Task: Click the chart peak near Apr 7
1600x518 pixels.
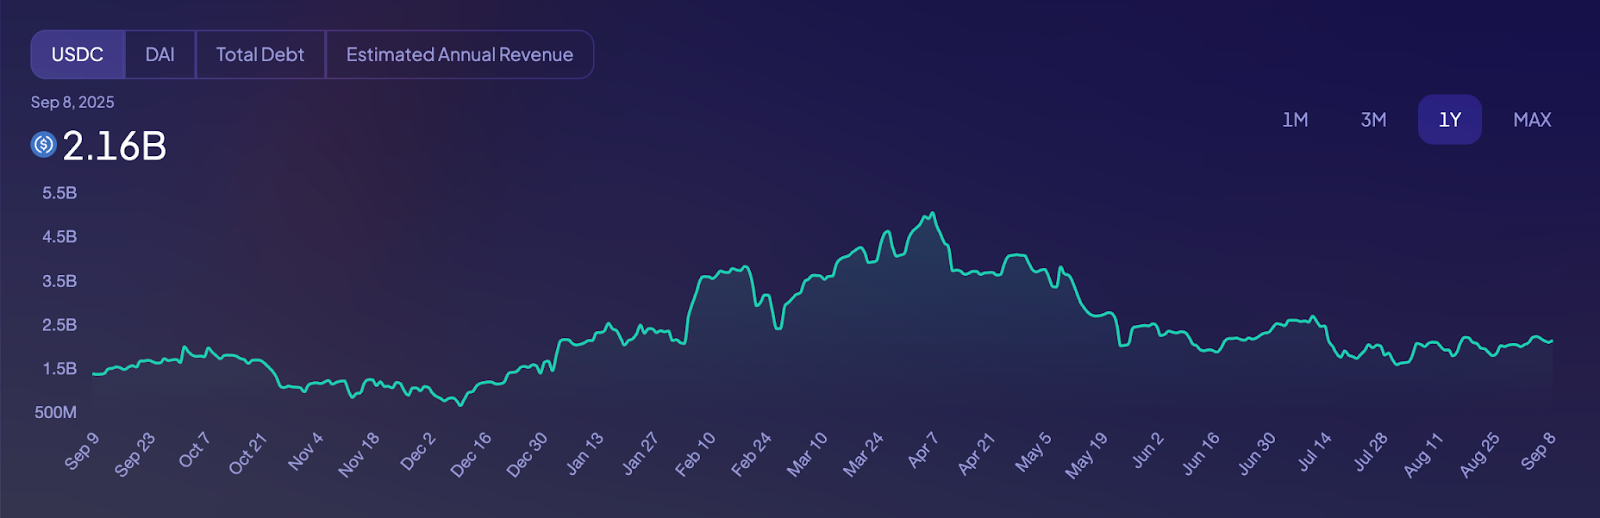Action: click(932, 214)
